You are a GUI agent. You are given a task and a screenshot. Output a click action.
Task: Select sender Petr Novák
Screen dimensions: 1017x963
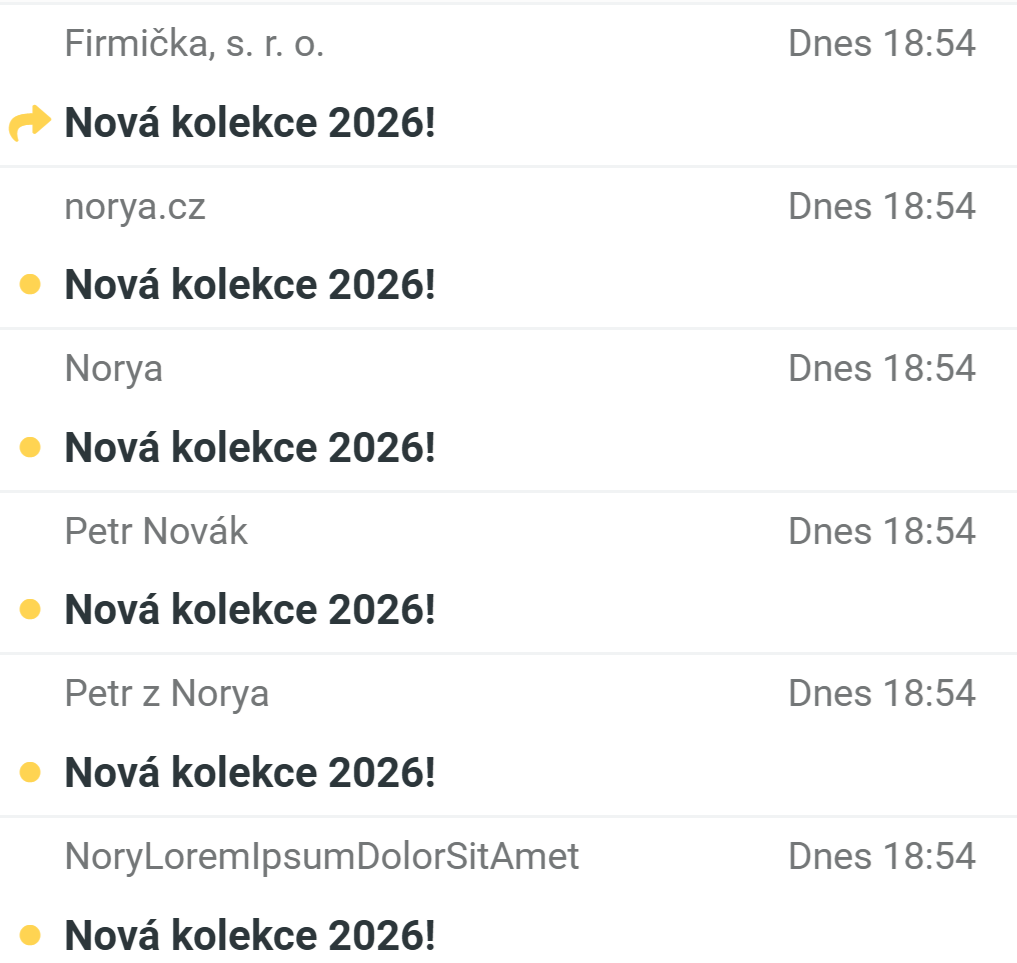click(x=156, y=531)
